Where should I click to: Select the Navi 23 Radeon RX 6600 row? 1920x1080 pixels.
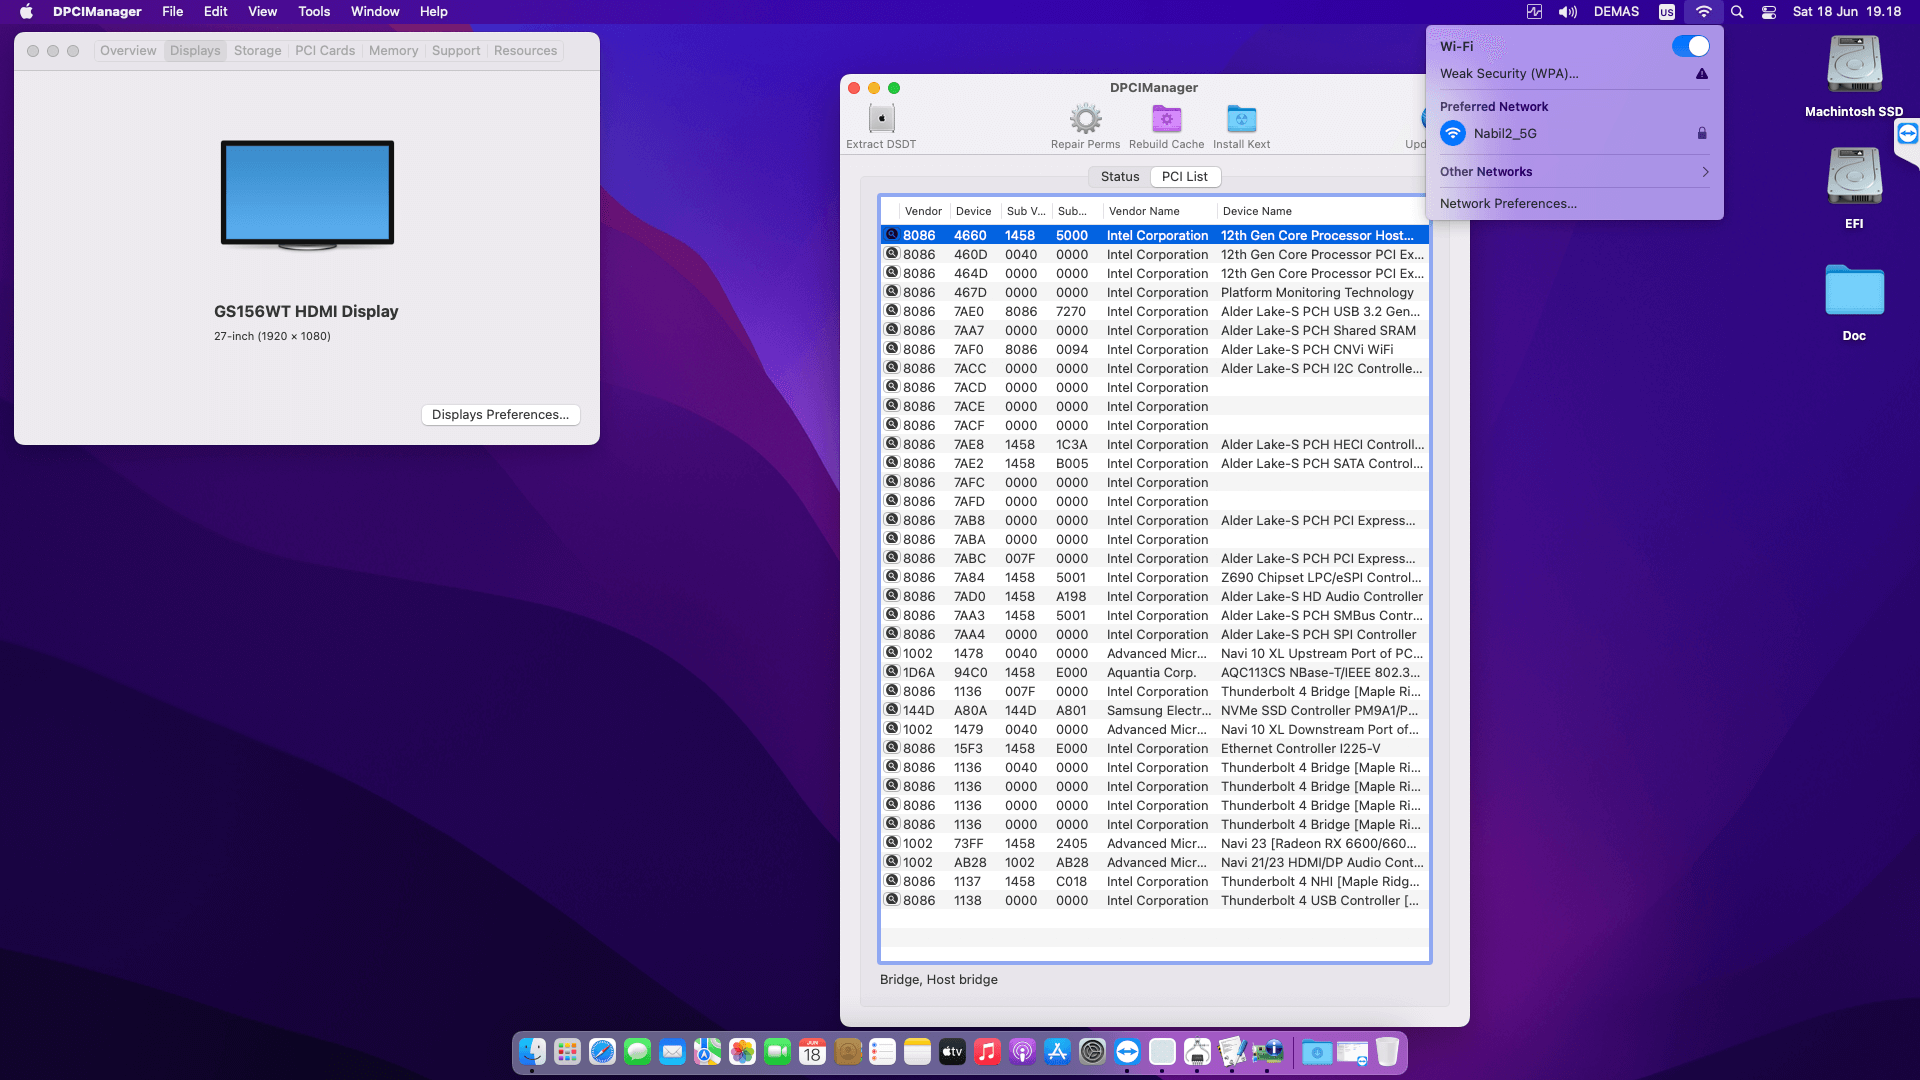[1154, 844]
